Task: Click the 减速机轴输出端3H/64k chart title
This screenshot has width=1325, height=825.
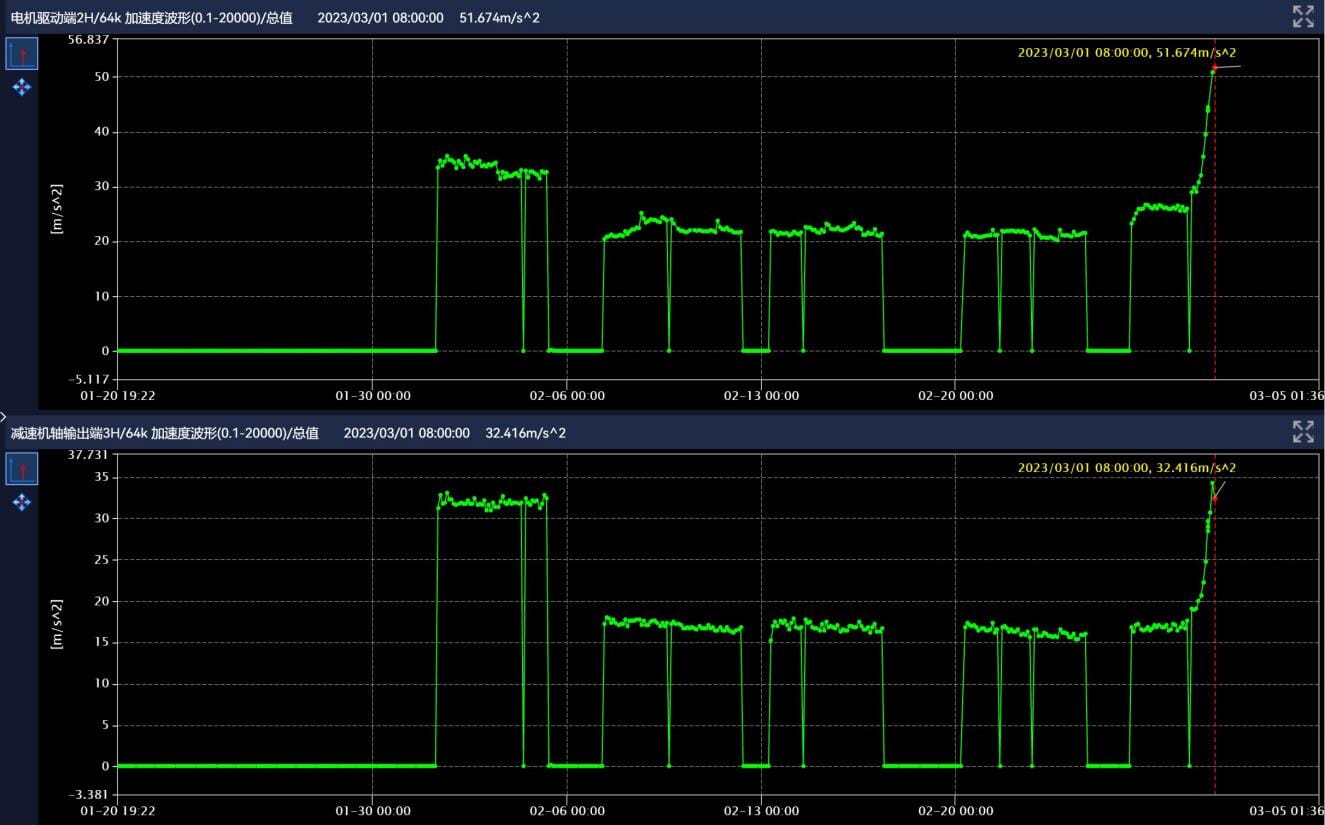Action: coord(164,433)
